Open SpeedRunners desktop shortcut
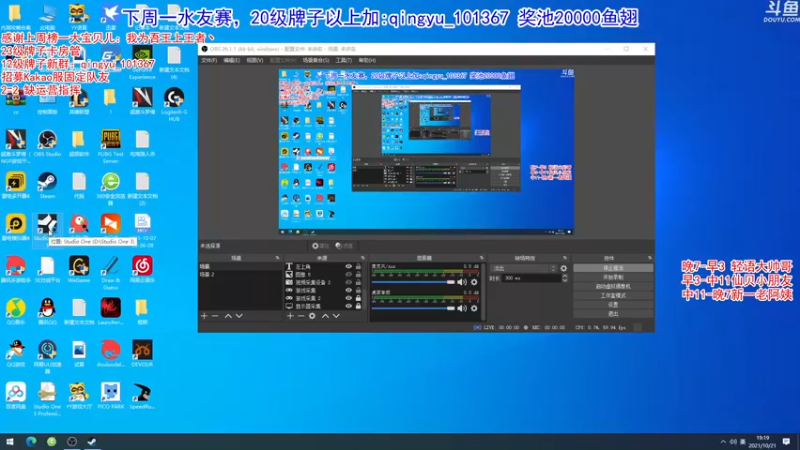 coord(142,396)
